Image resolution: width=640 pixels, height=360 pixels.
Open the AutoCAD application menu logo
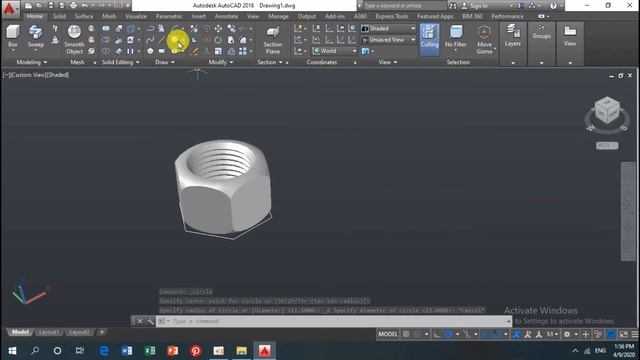(9, 8)
